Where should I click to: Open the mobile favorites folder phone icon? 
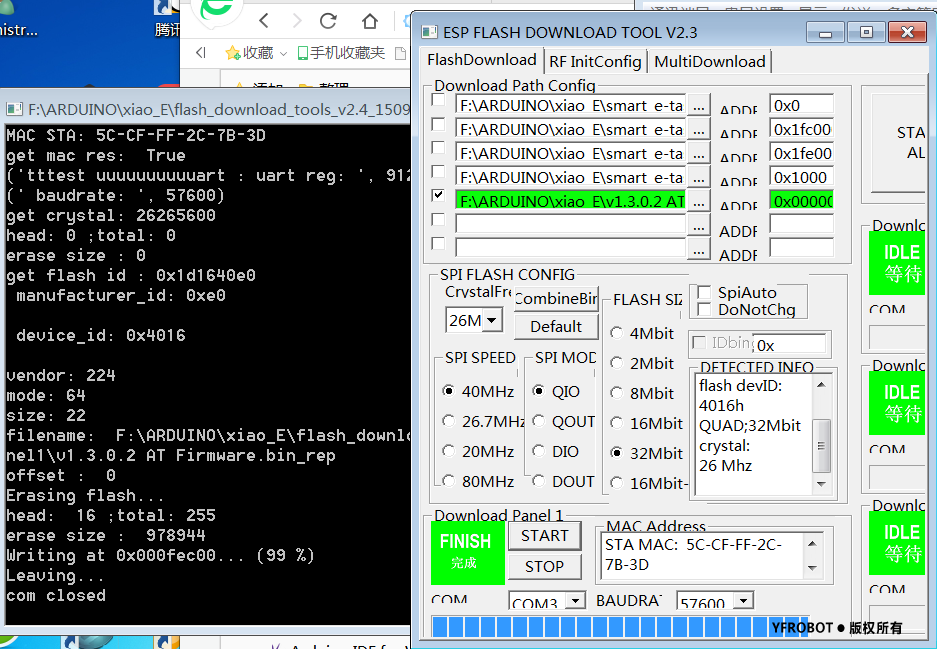click(301, 53)
